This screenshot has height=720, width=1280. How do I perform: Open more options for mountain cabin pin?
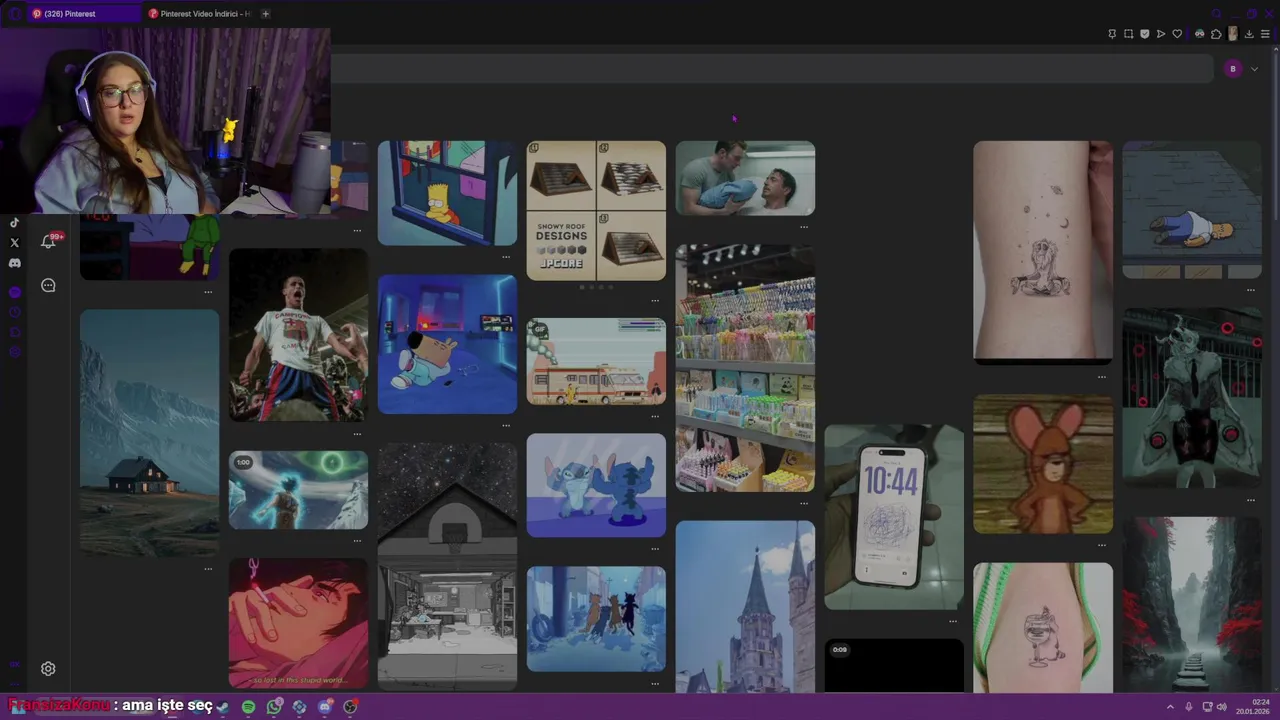pyautogui.click(x=208, y=569)
